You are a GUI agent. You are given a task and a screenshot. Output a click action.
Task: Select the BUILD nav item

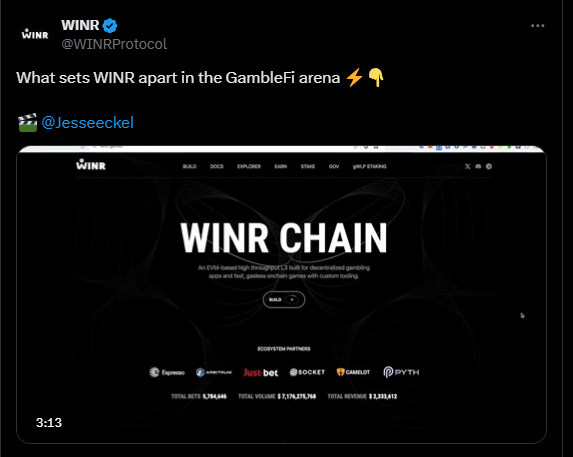click(189, 166)
